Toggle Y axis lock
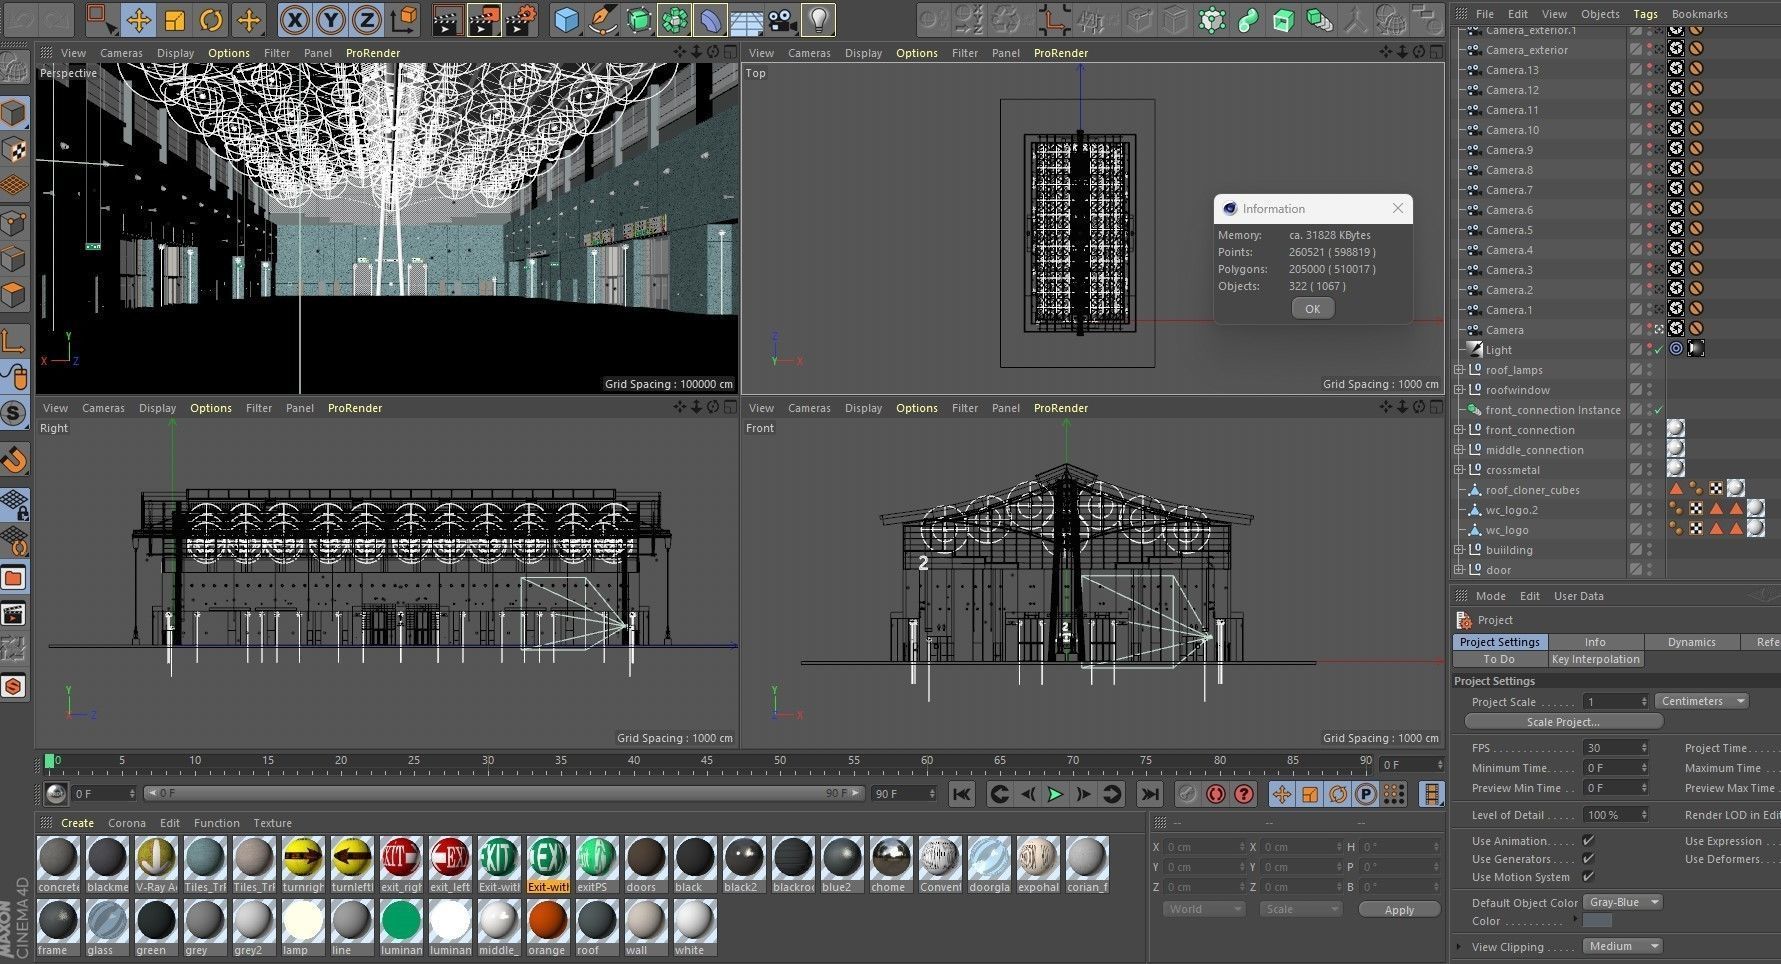Viewport: 1781px width, 964px height. click(331, 19)
